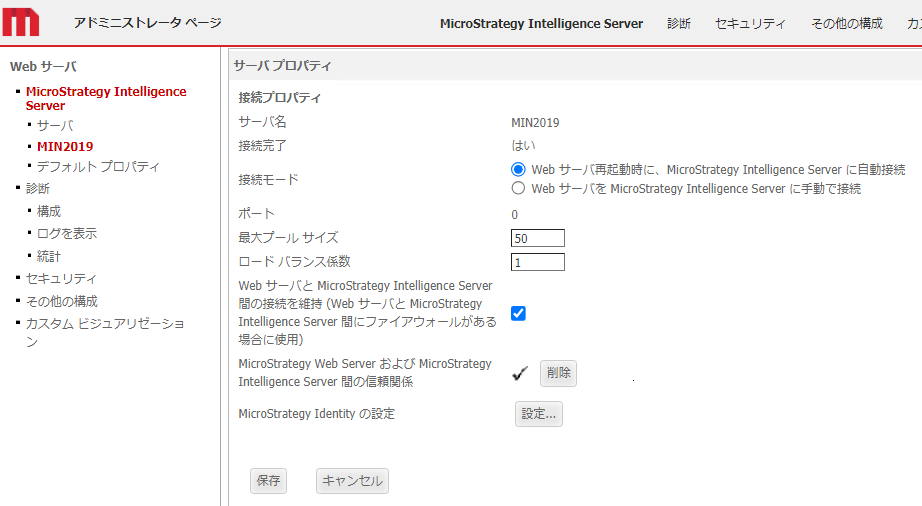The width and height of the screenshot is (922, 506).
Task: Open MicroStrategy Identity 設定... button
Action: pos(539,414)
